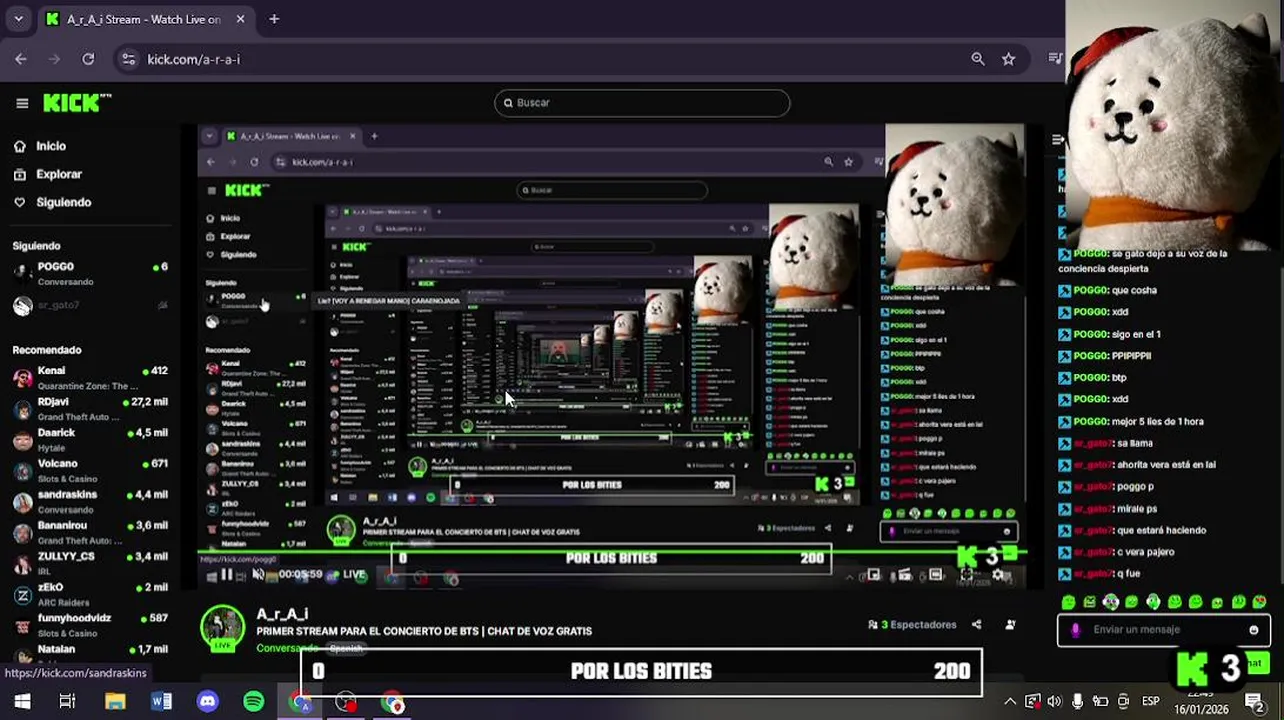Viewport: 1284px width, 720px height.
Task: Go to Inicio in the sidebar
Action: pos(51,146)
